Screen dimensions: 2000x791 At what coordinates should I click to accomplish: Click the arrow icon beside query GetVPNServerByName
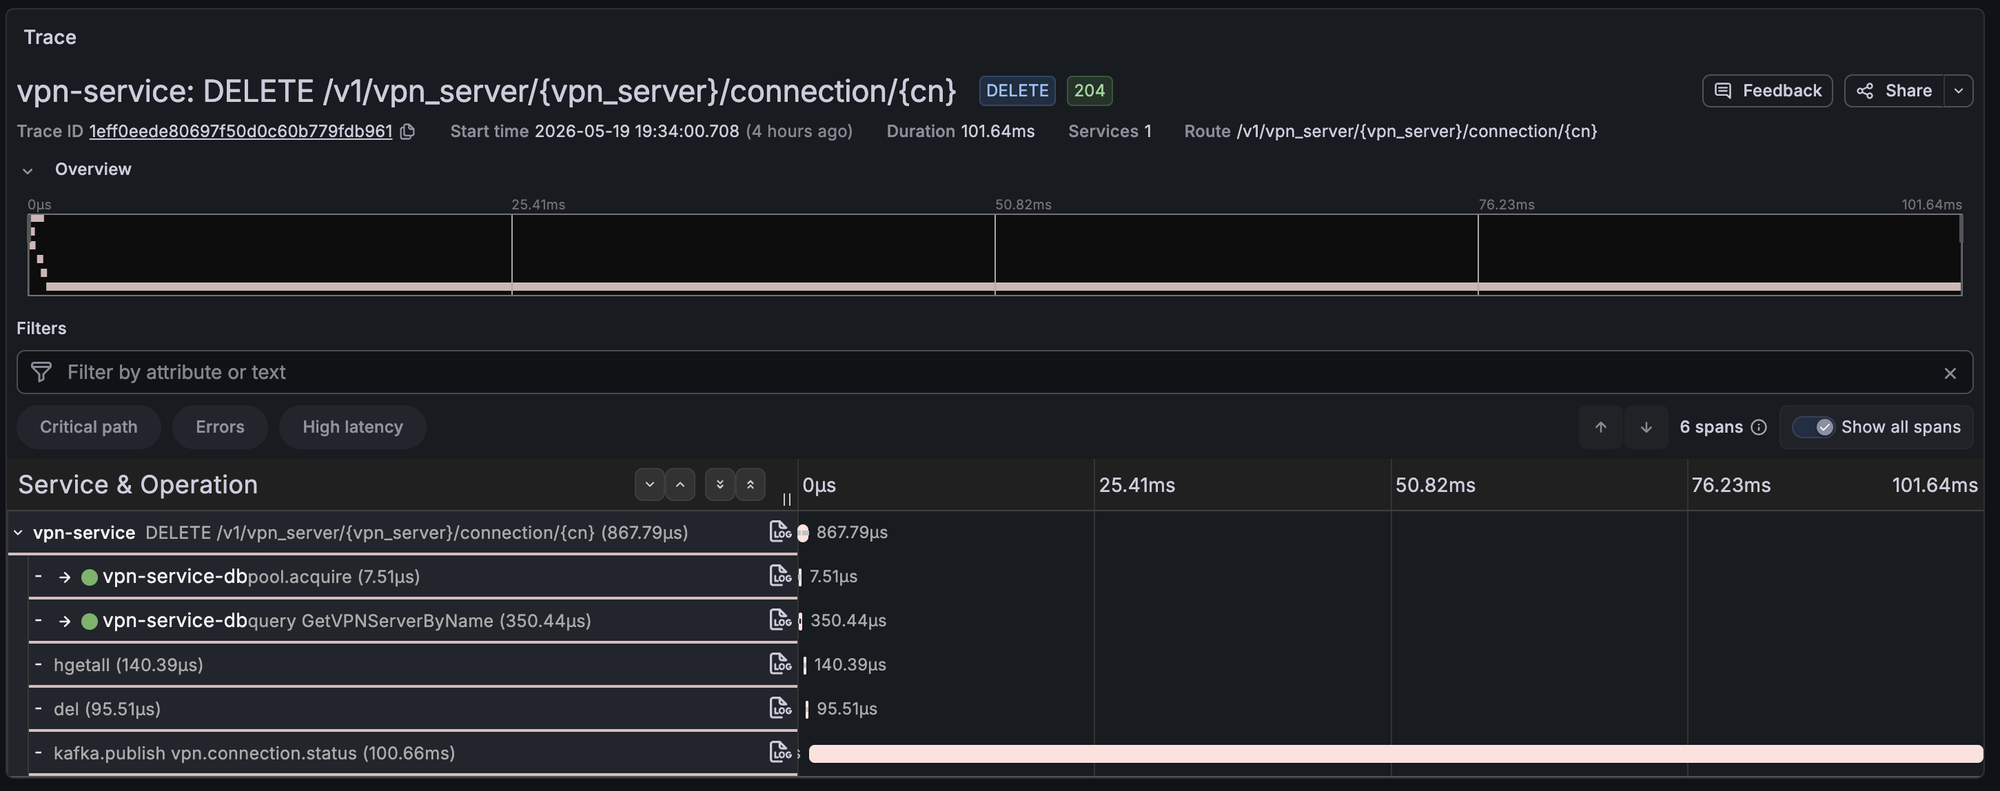pos(65,621)
